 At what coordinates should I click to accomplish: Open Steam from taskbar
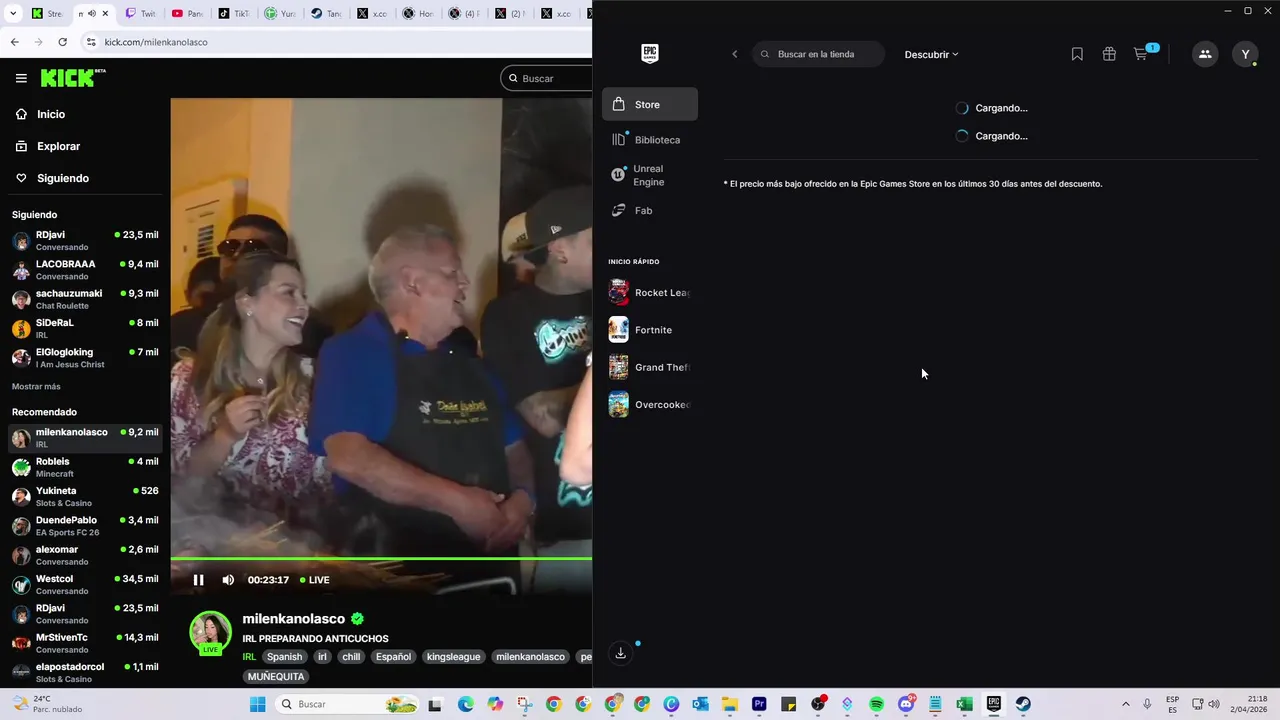[x=1023, y=704]
